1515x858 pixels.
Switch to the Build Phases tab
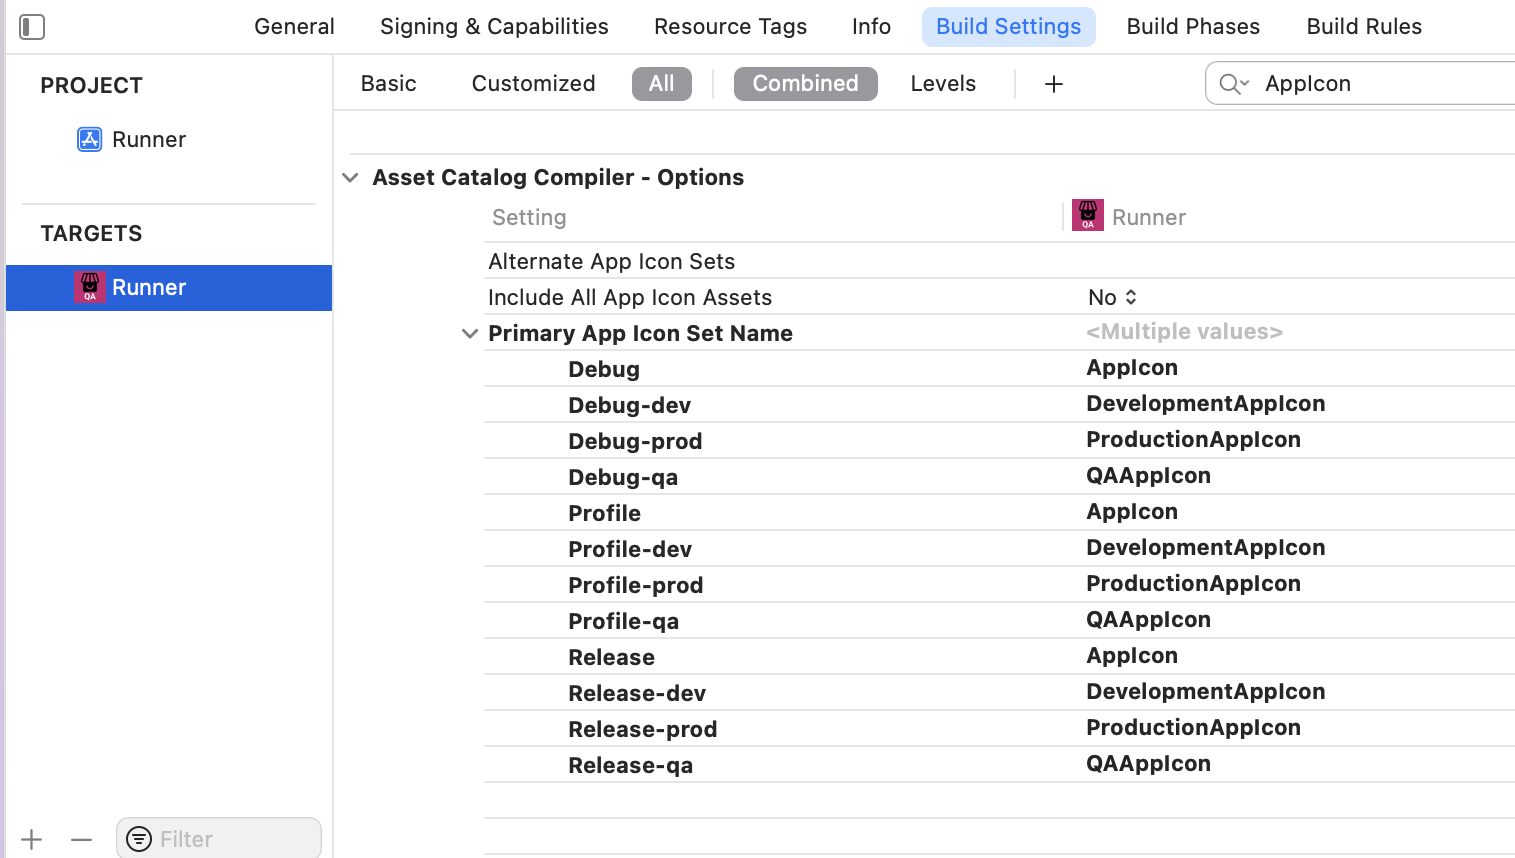[x=1193, y=27]
